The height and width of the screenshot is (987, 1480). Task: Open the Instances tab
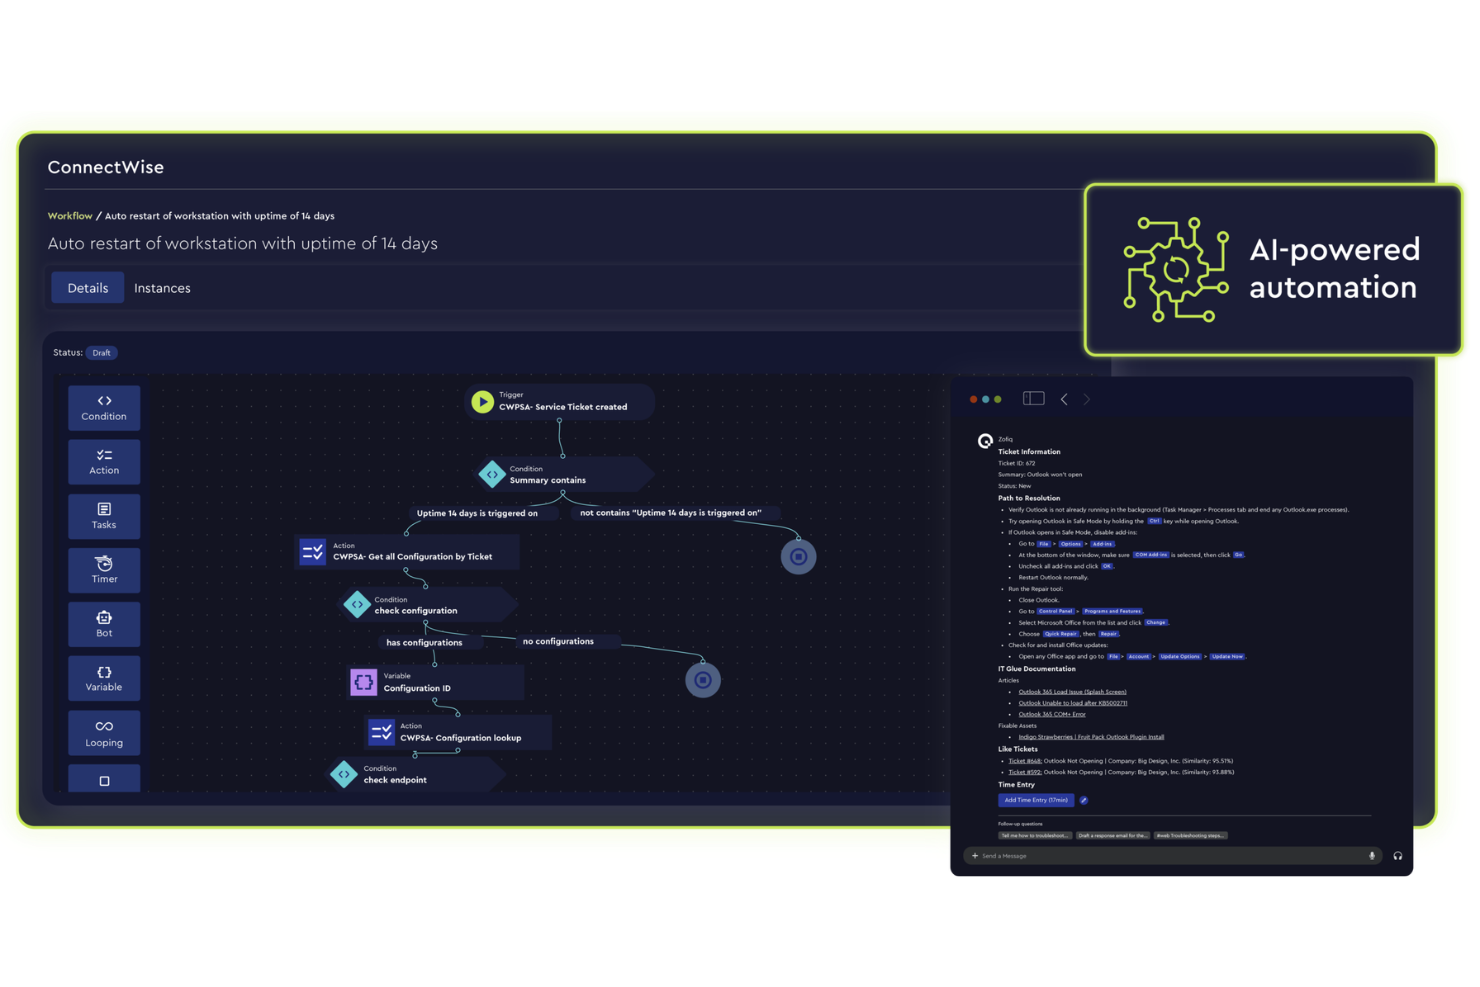[162, 288]
